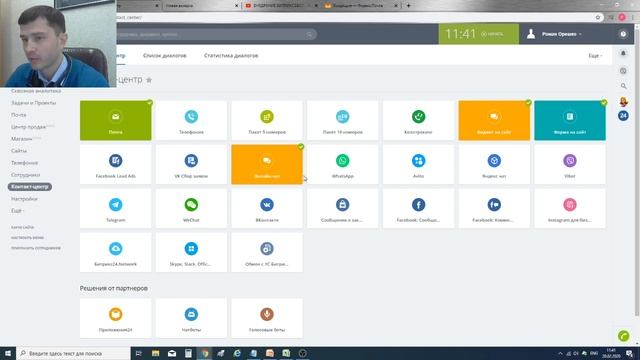The image size is (640, 360).
Task: Add the page to favorites with the star
Action: coord(149,80)
